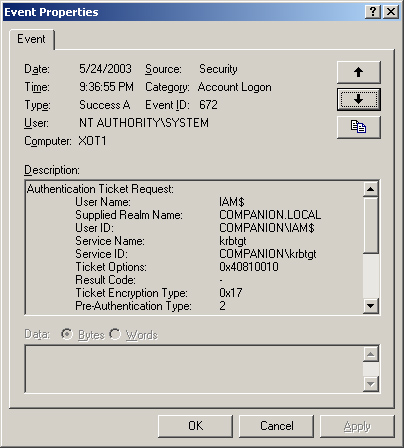Image resolution: width=404 pixels, height=448 pixels.
Task: Dismiss dialog with Cancel button
Action: click(276, 426)
